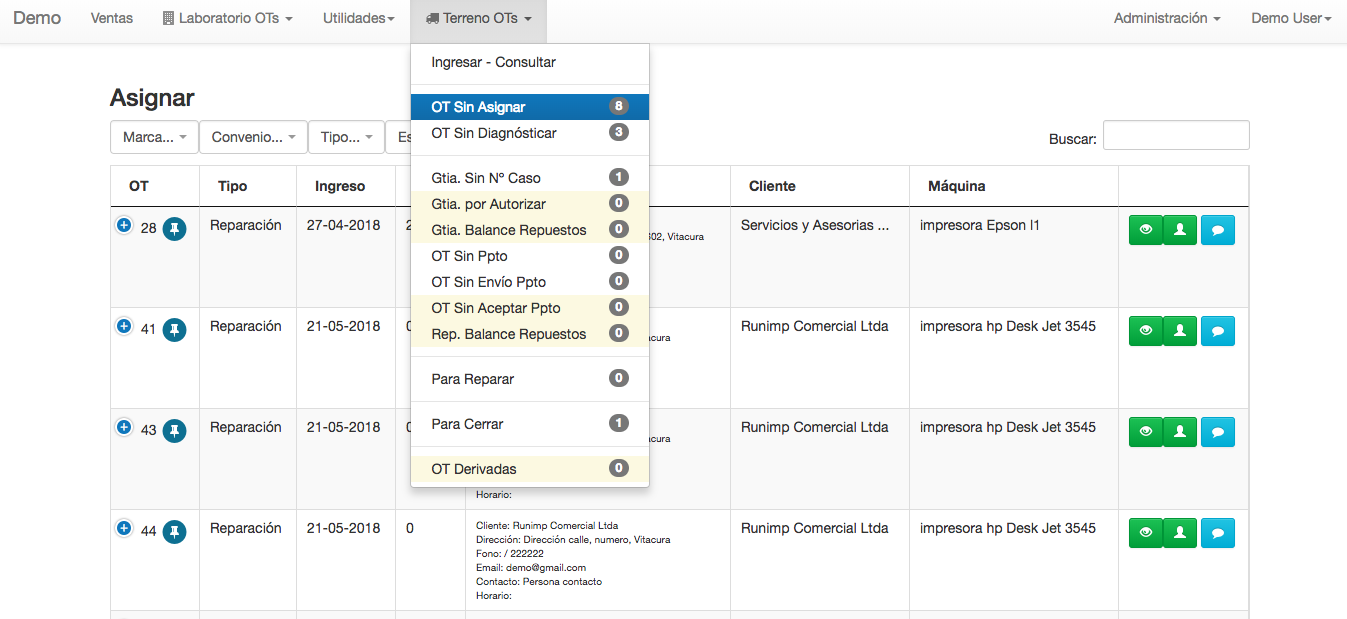Viewport: 1347px width, 619px height.
Task: Go to Ventas in the navbar
Action: pos(111,18)
